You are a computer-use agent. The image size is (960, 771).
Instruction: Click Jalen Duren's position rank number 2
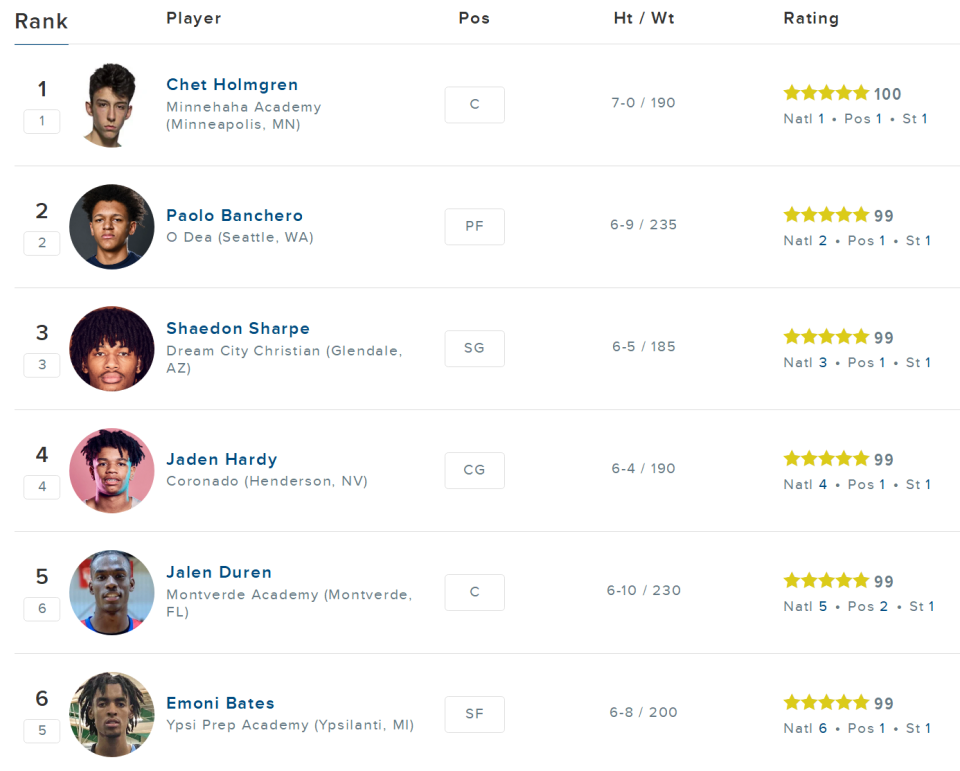pos(883,607)
